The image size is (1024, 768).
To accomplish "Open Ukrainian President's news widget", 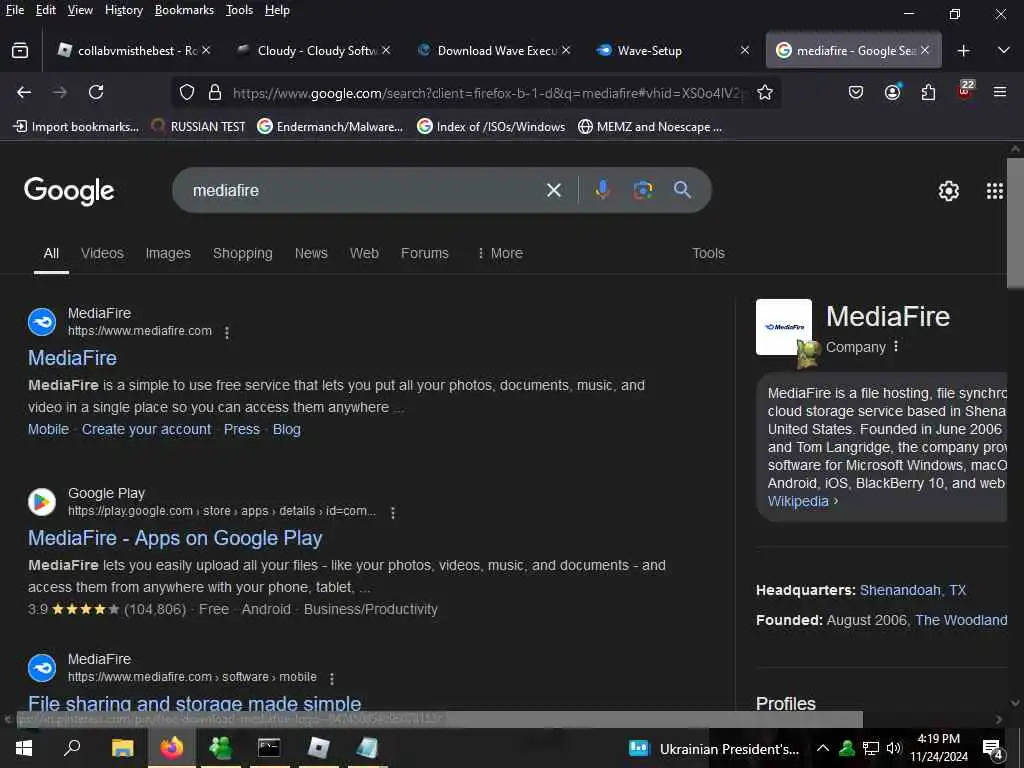I will 713,749.
